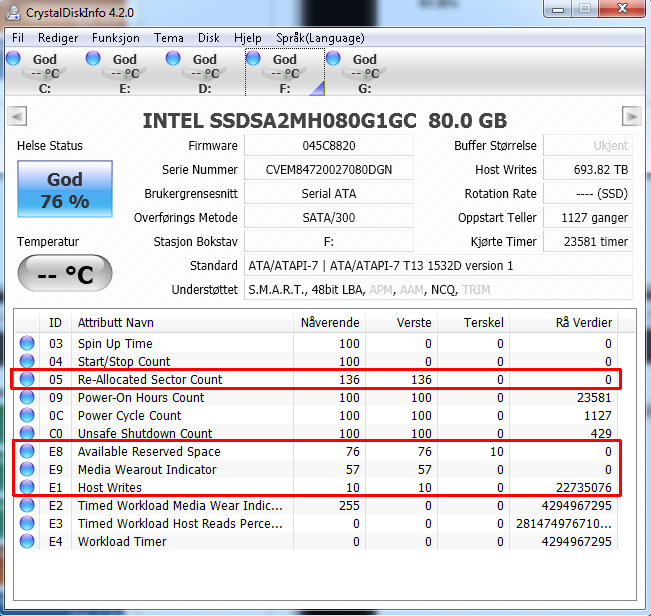Open the Disk menu

(x=208, y=38)
